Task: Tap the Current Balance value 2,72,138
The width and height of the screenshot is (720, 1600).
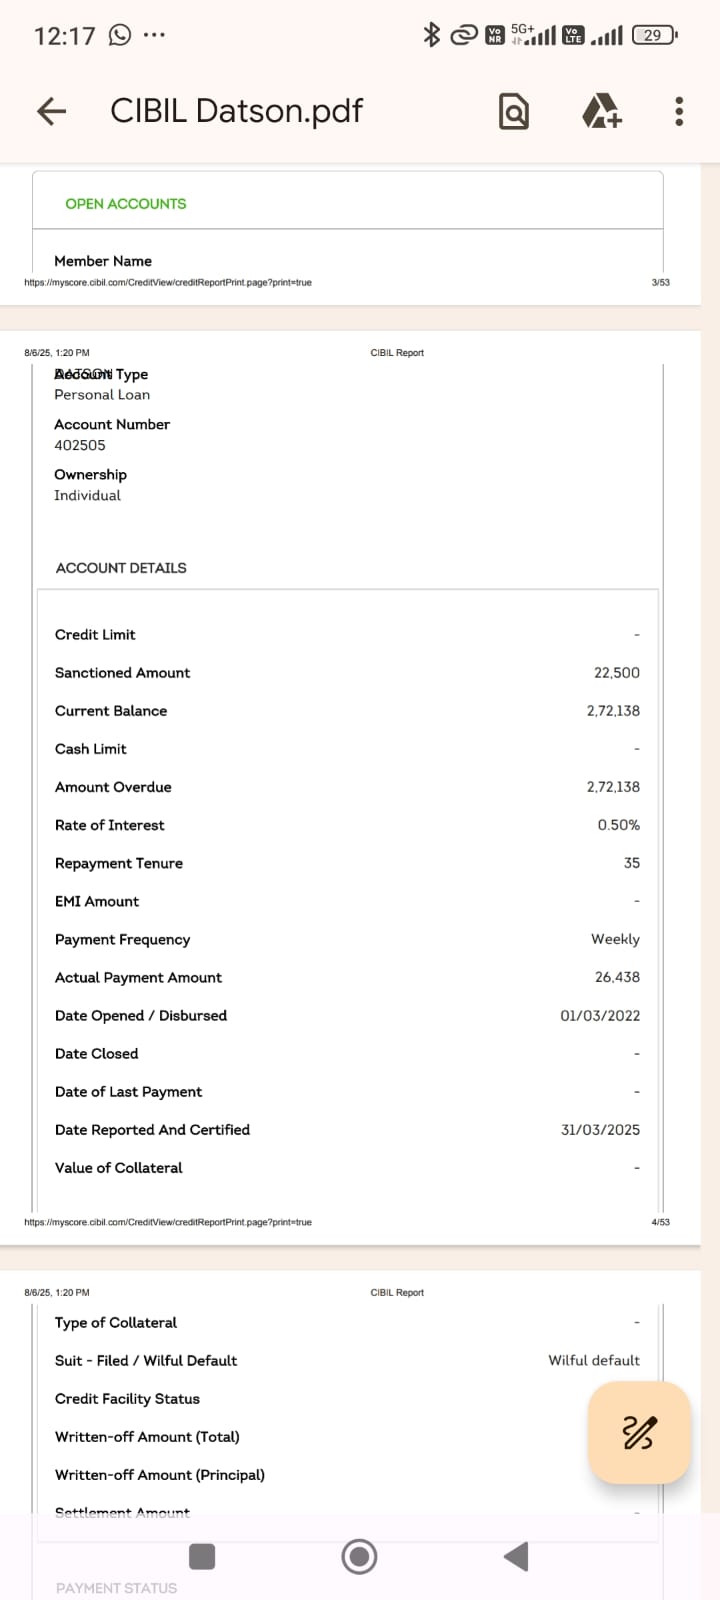Action: [613, 711]
